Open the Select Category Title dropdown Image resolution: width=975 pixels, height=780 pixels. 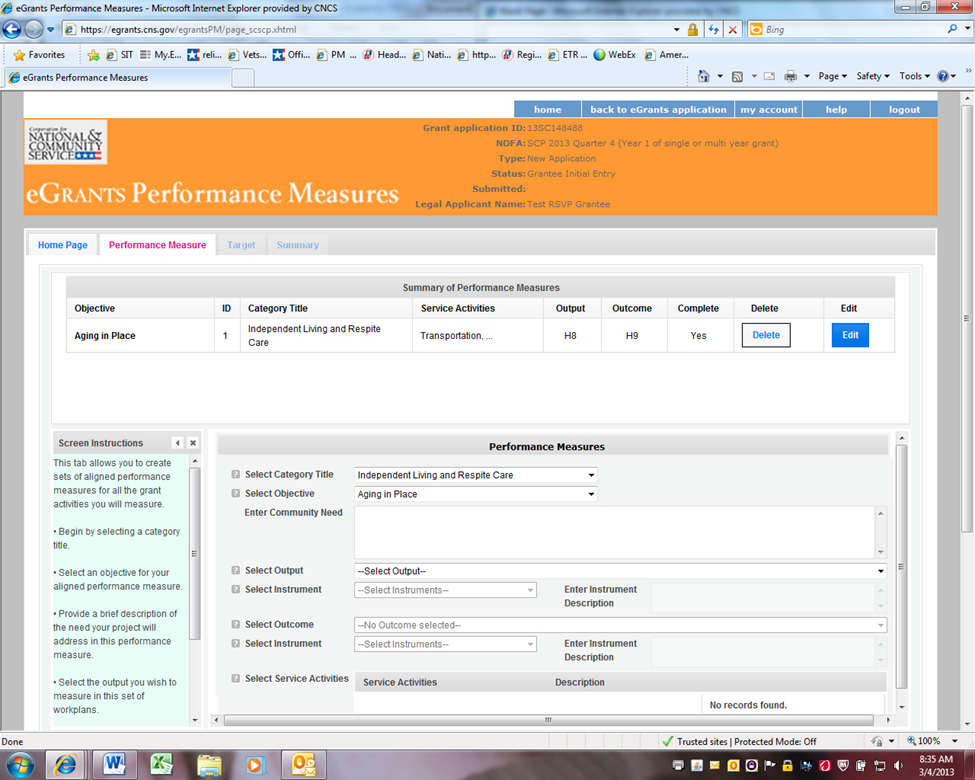point(475,475)
